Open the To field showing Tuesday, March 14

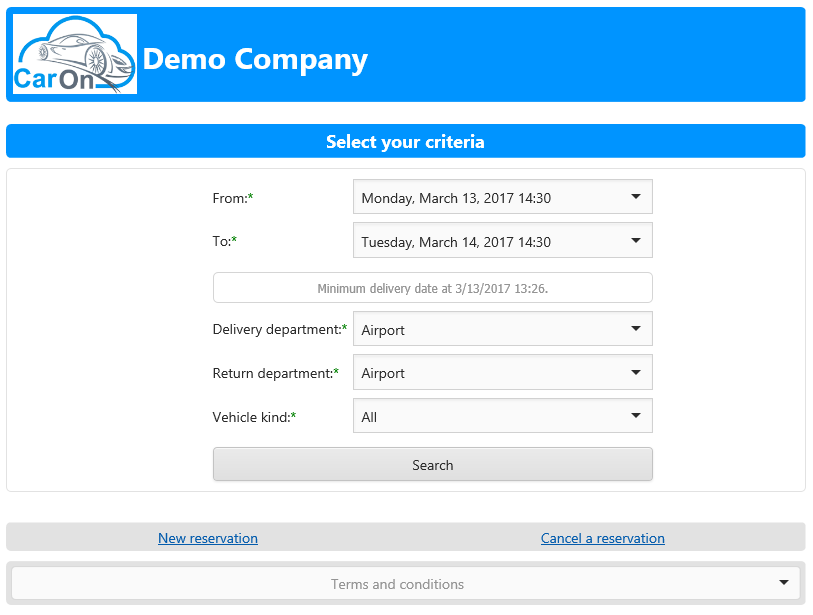point(502,240)
